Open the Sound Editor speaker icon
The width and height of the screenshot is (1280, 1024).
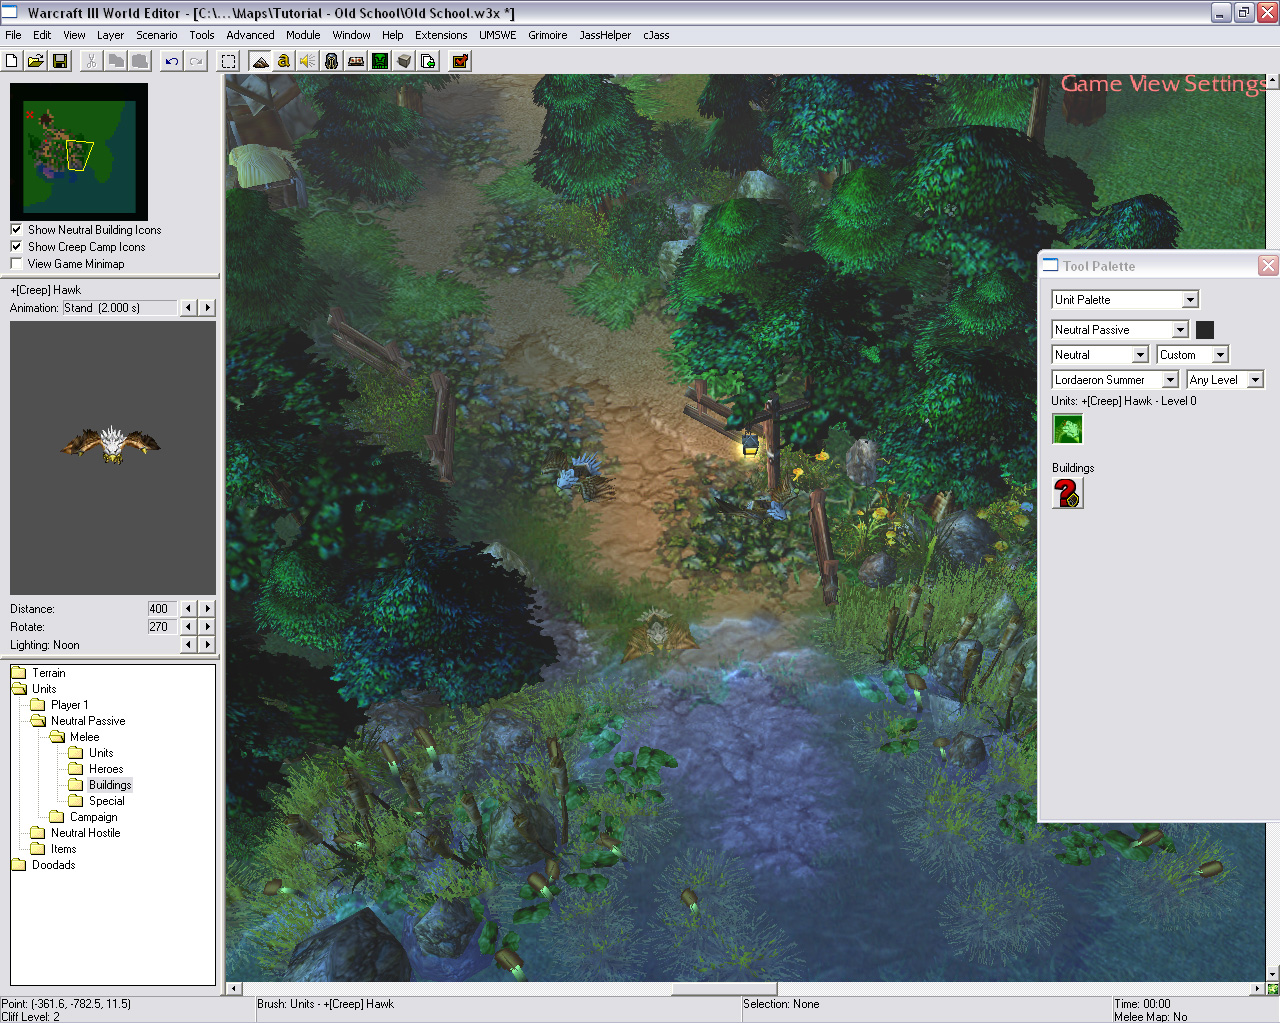coord(308,61)
